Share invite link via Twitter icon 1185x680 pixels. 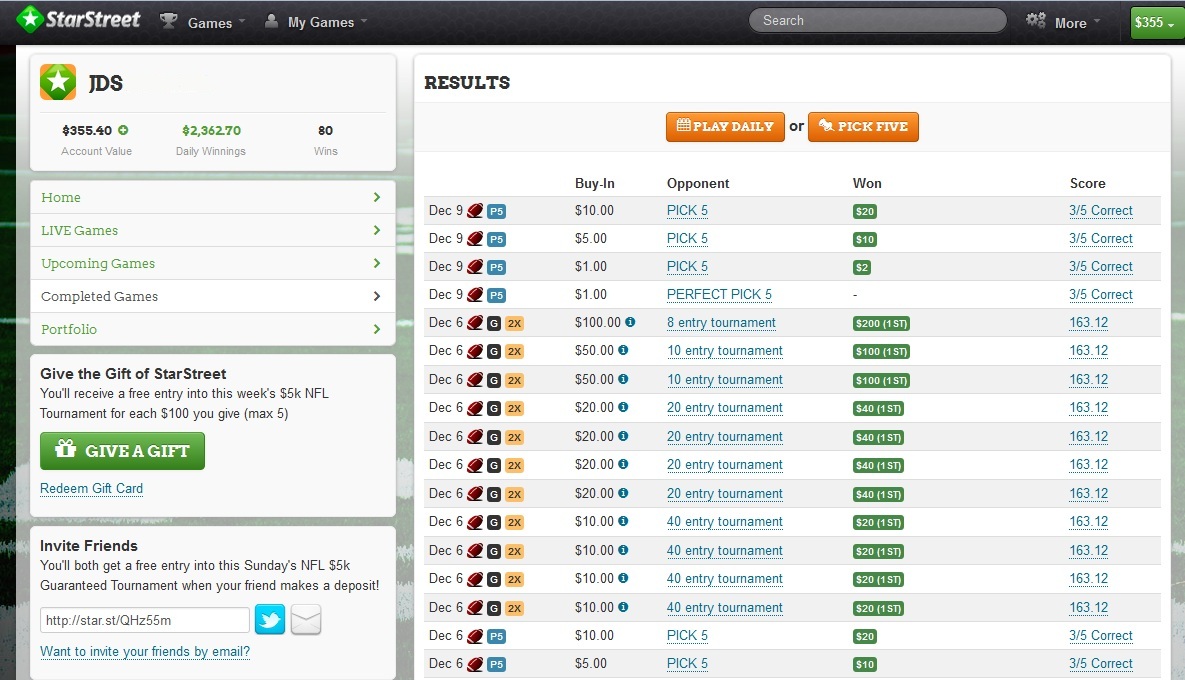(270, 620)
